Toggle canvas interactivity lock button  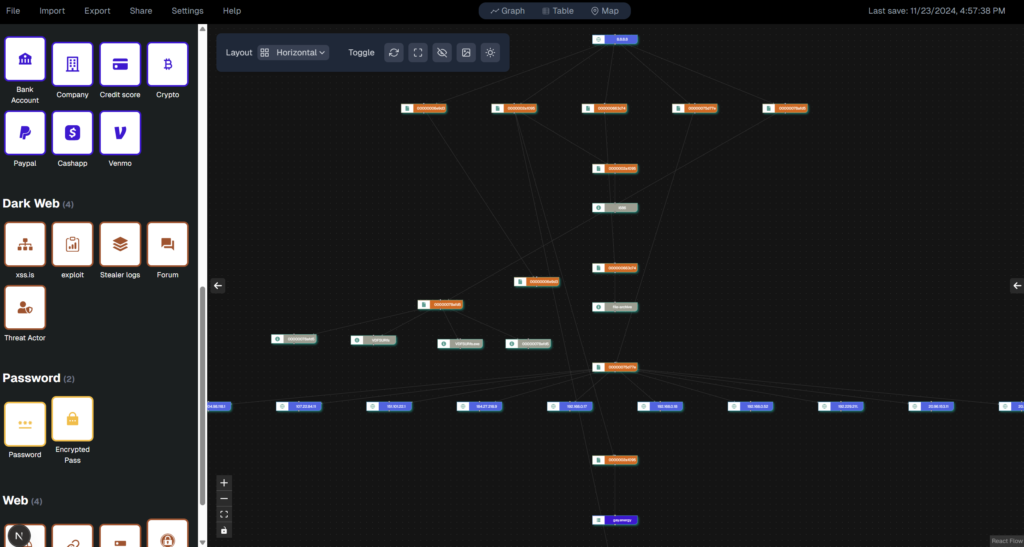(x=224, y=530)
